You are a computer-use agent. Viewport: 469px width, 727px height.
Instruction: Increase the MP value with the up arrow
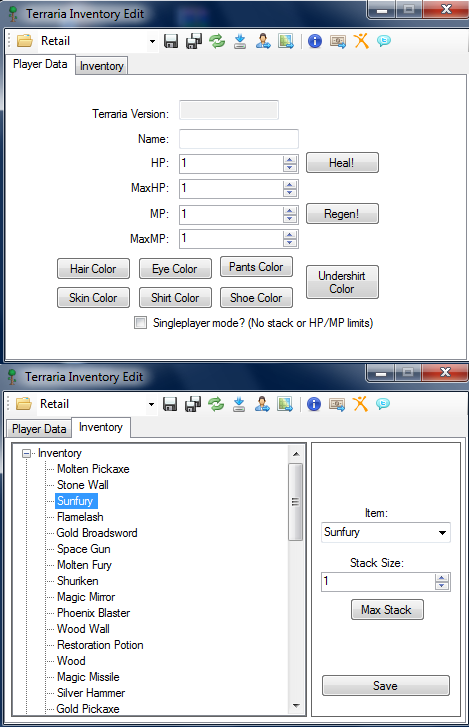(x=290, y=210)
